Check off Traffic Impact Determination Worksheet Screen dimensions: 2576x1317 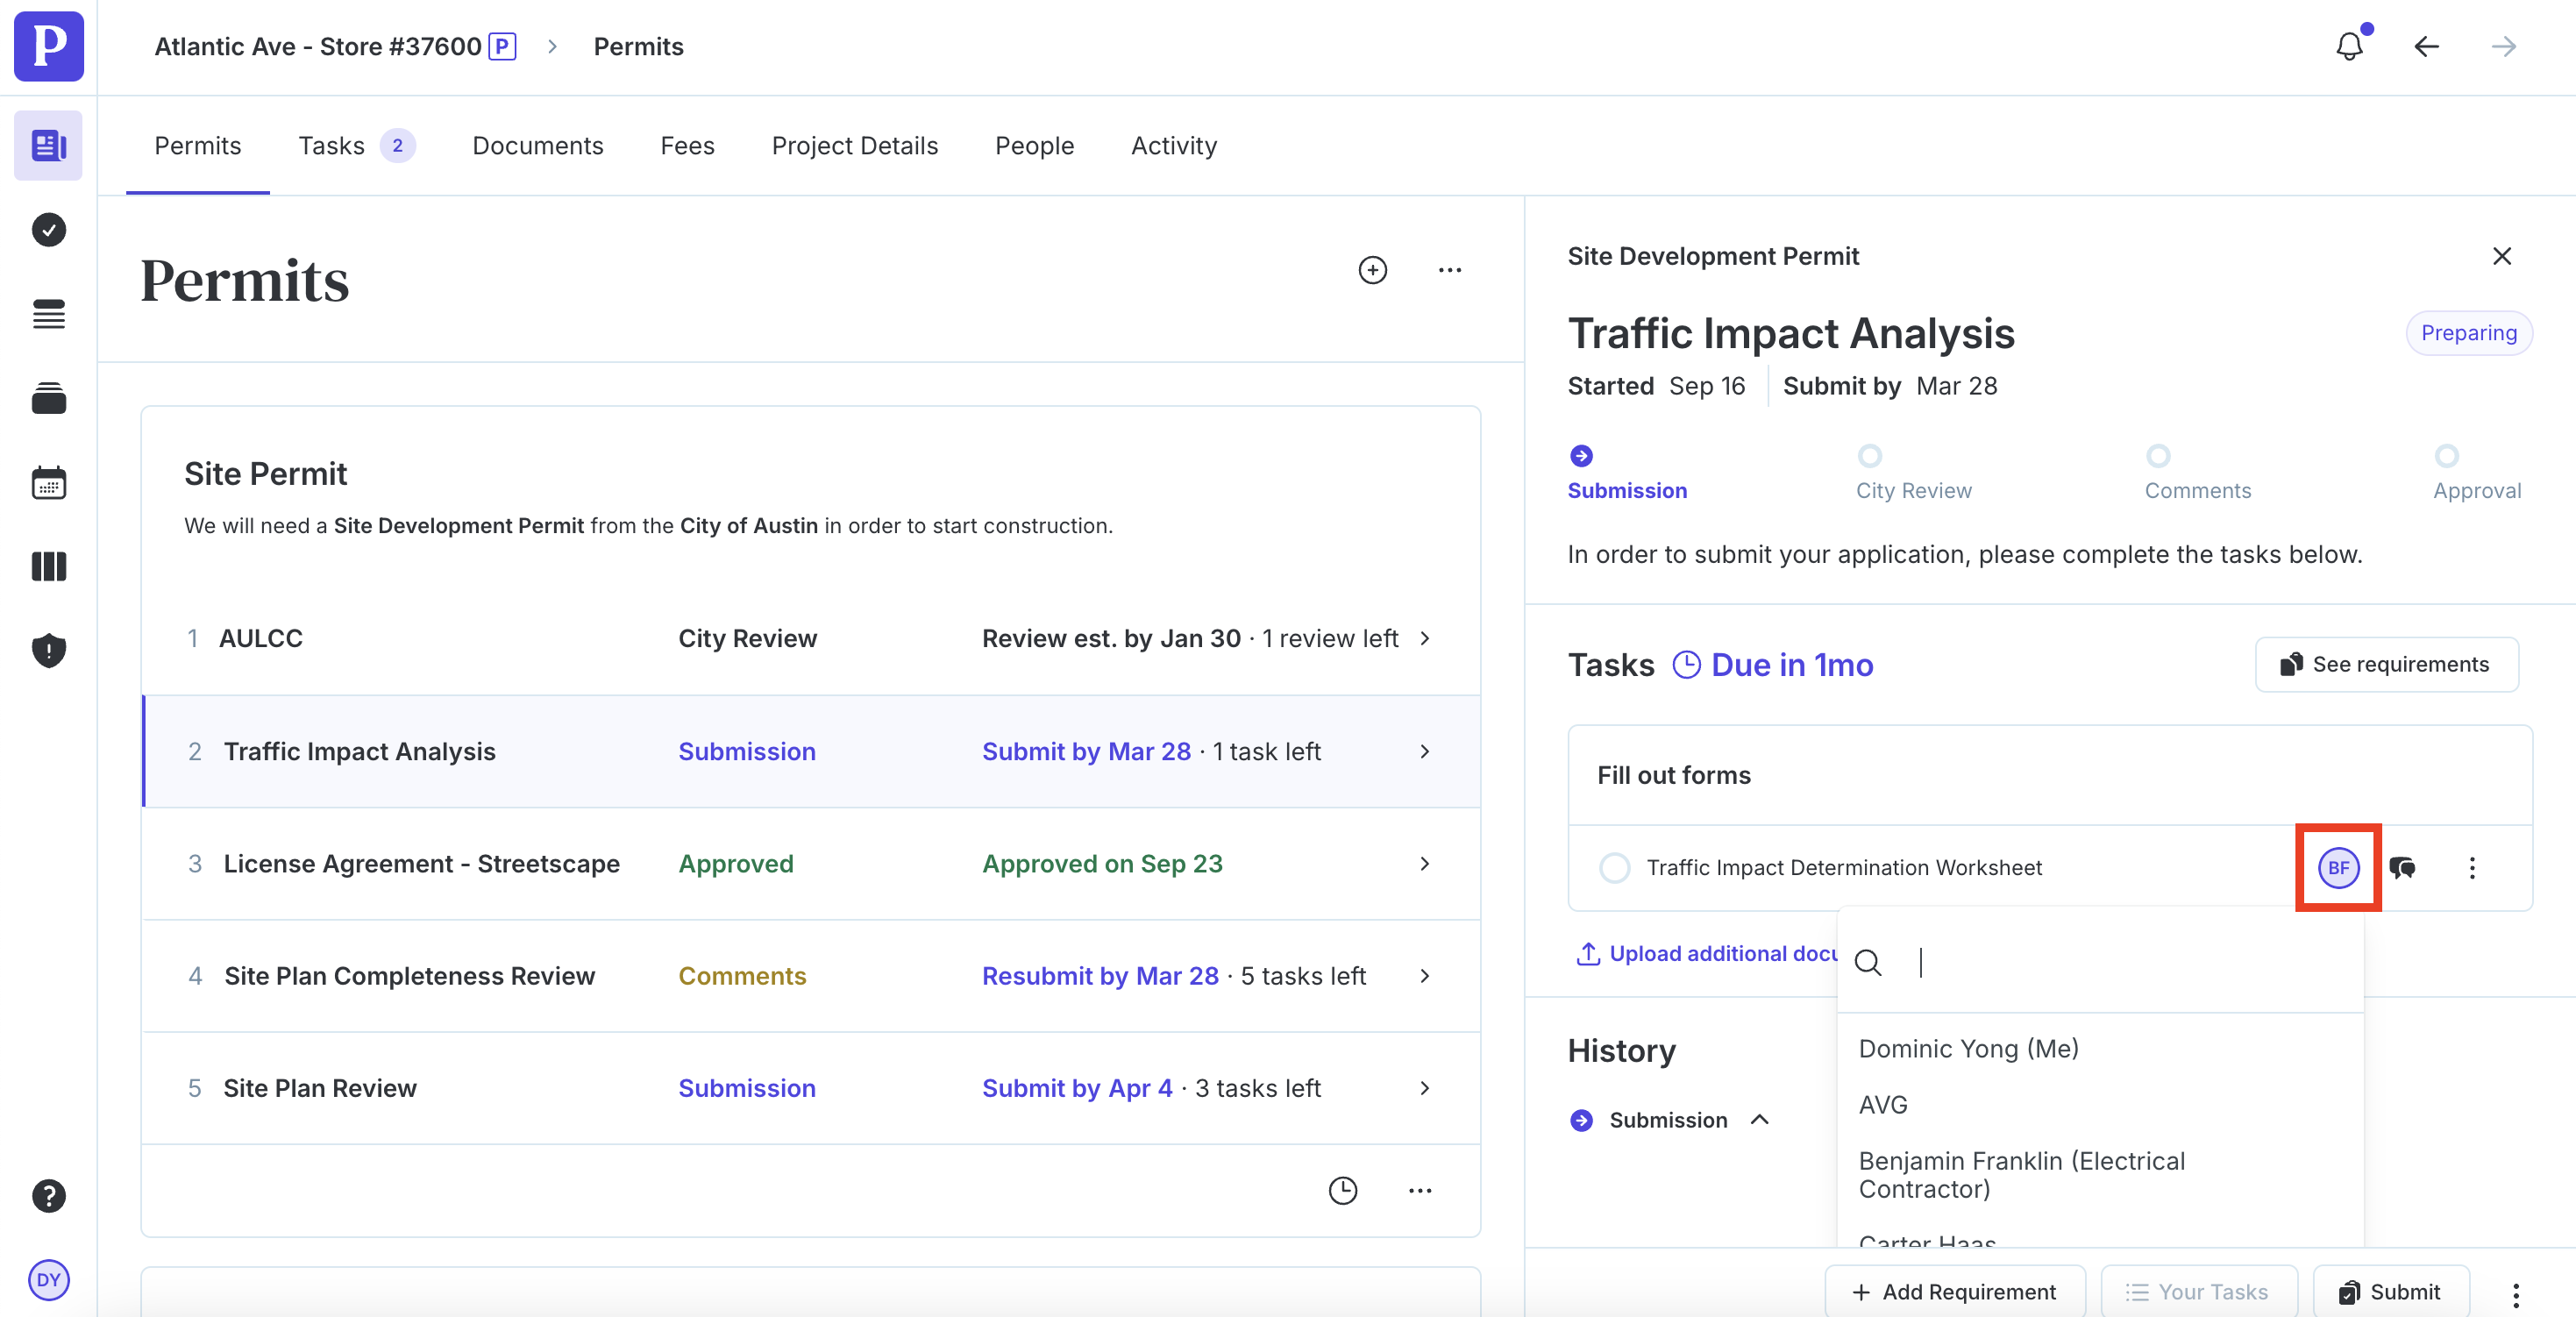pos(1614,867)
